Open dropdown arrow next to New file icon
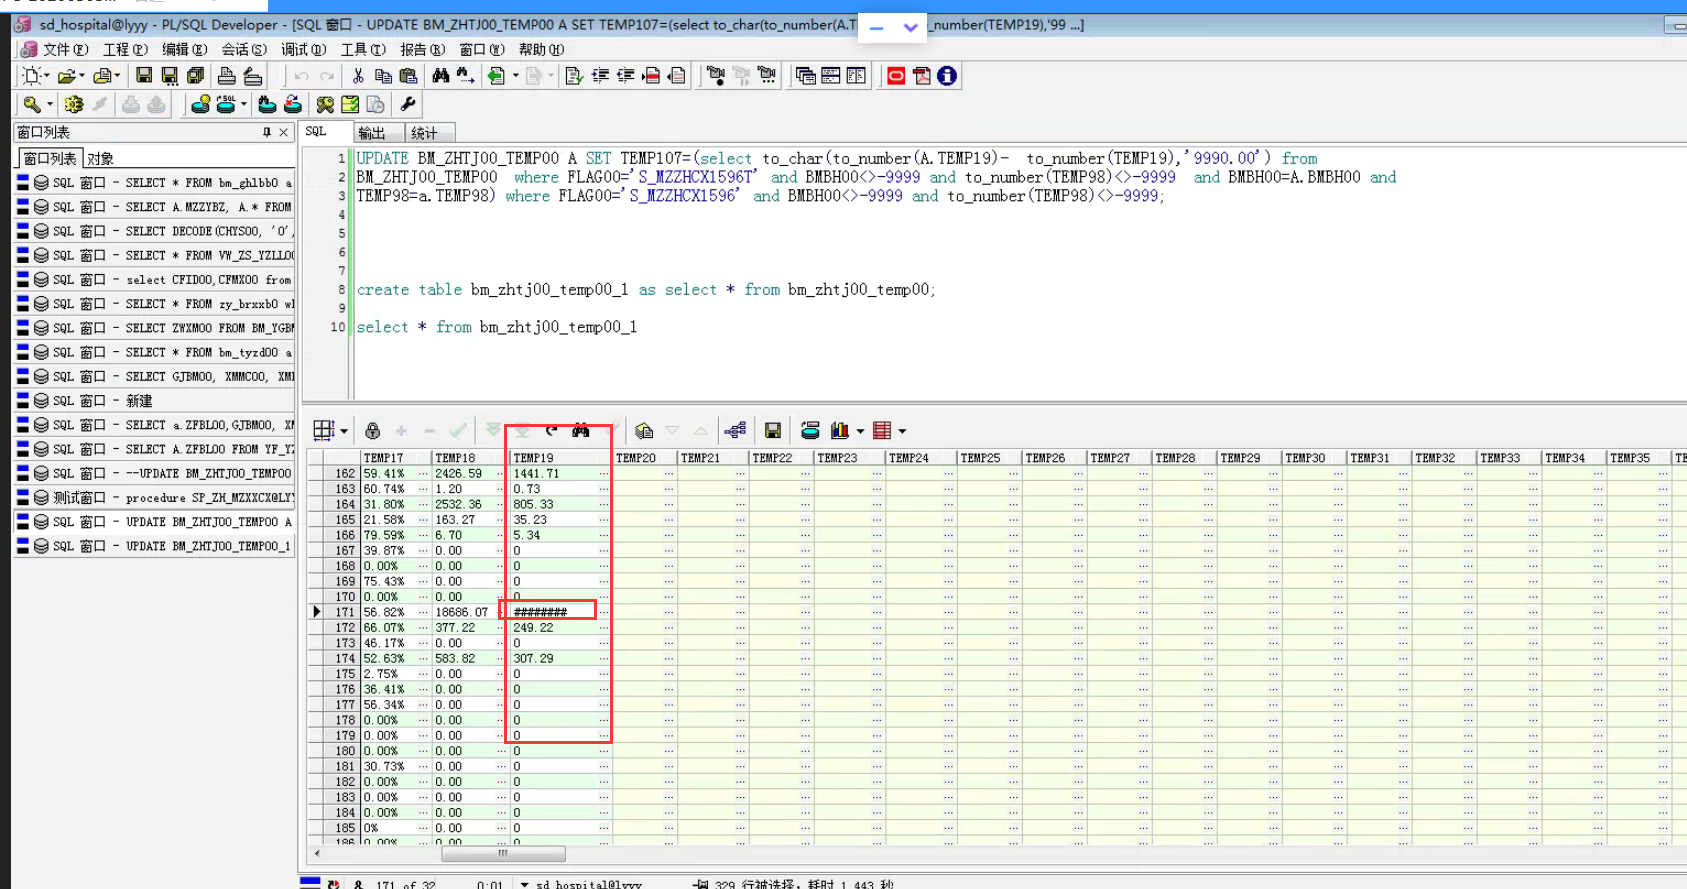The width and height of the screenshot is (1687, 889). point(46,76)
